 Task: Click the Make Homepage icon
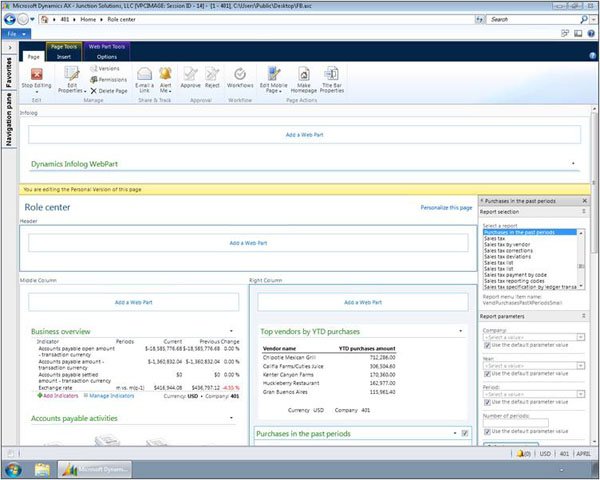point(304,73)
